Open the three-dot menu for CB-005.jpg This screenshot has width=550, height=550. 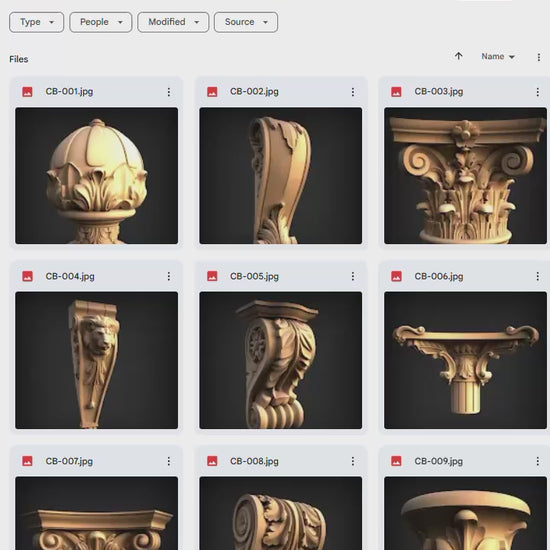pos(353,276)
